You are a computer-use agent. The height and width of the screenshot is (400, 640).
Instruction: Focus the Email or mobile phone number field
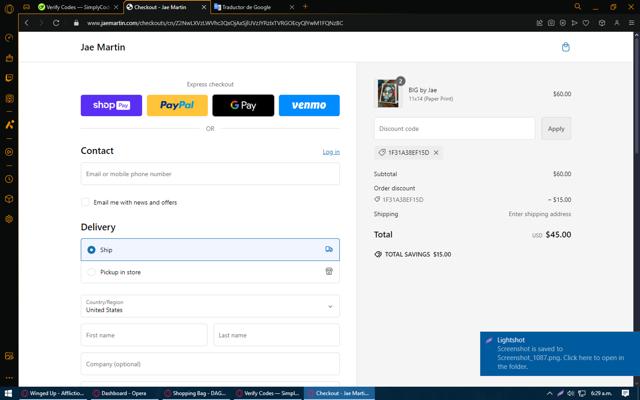click(x=210, y=174)
